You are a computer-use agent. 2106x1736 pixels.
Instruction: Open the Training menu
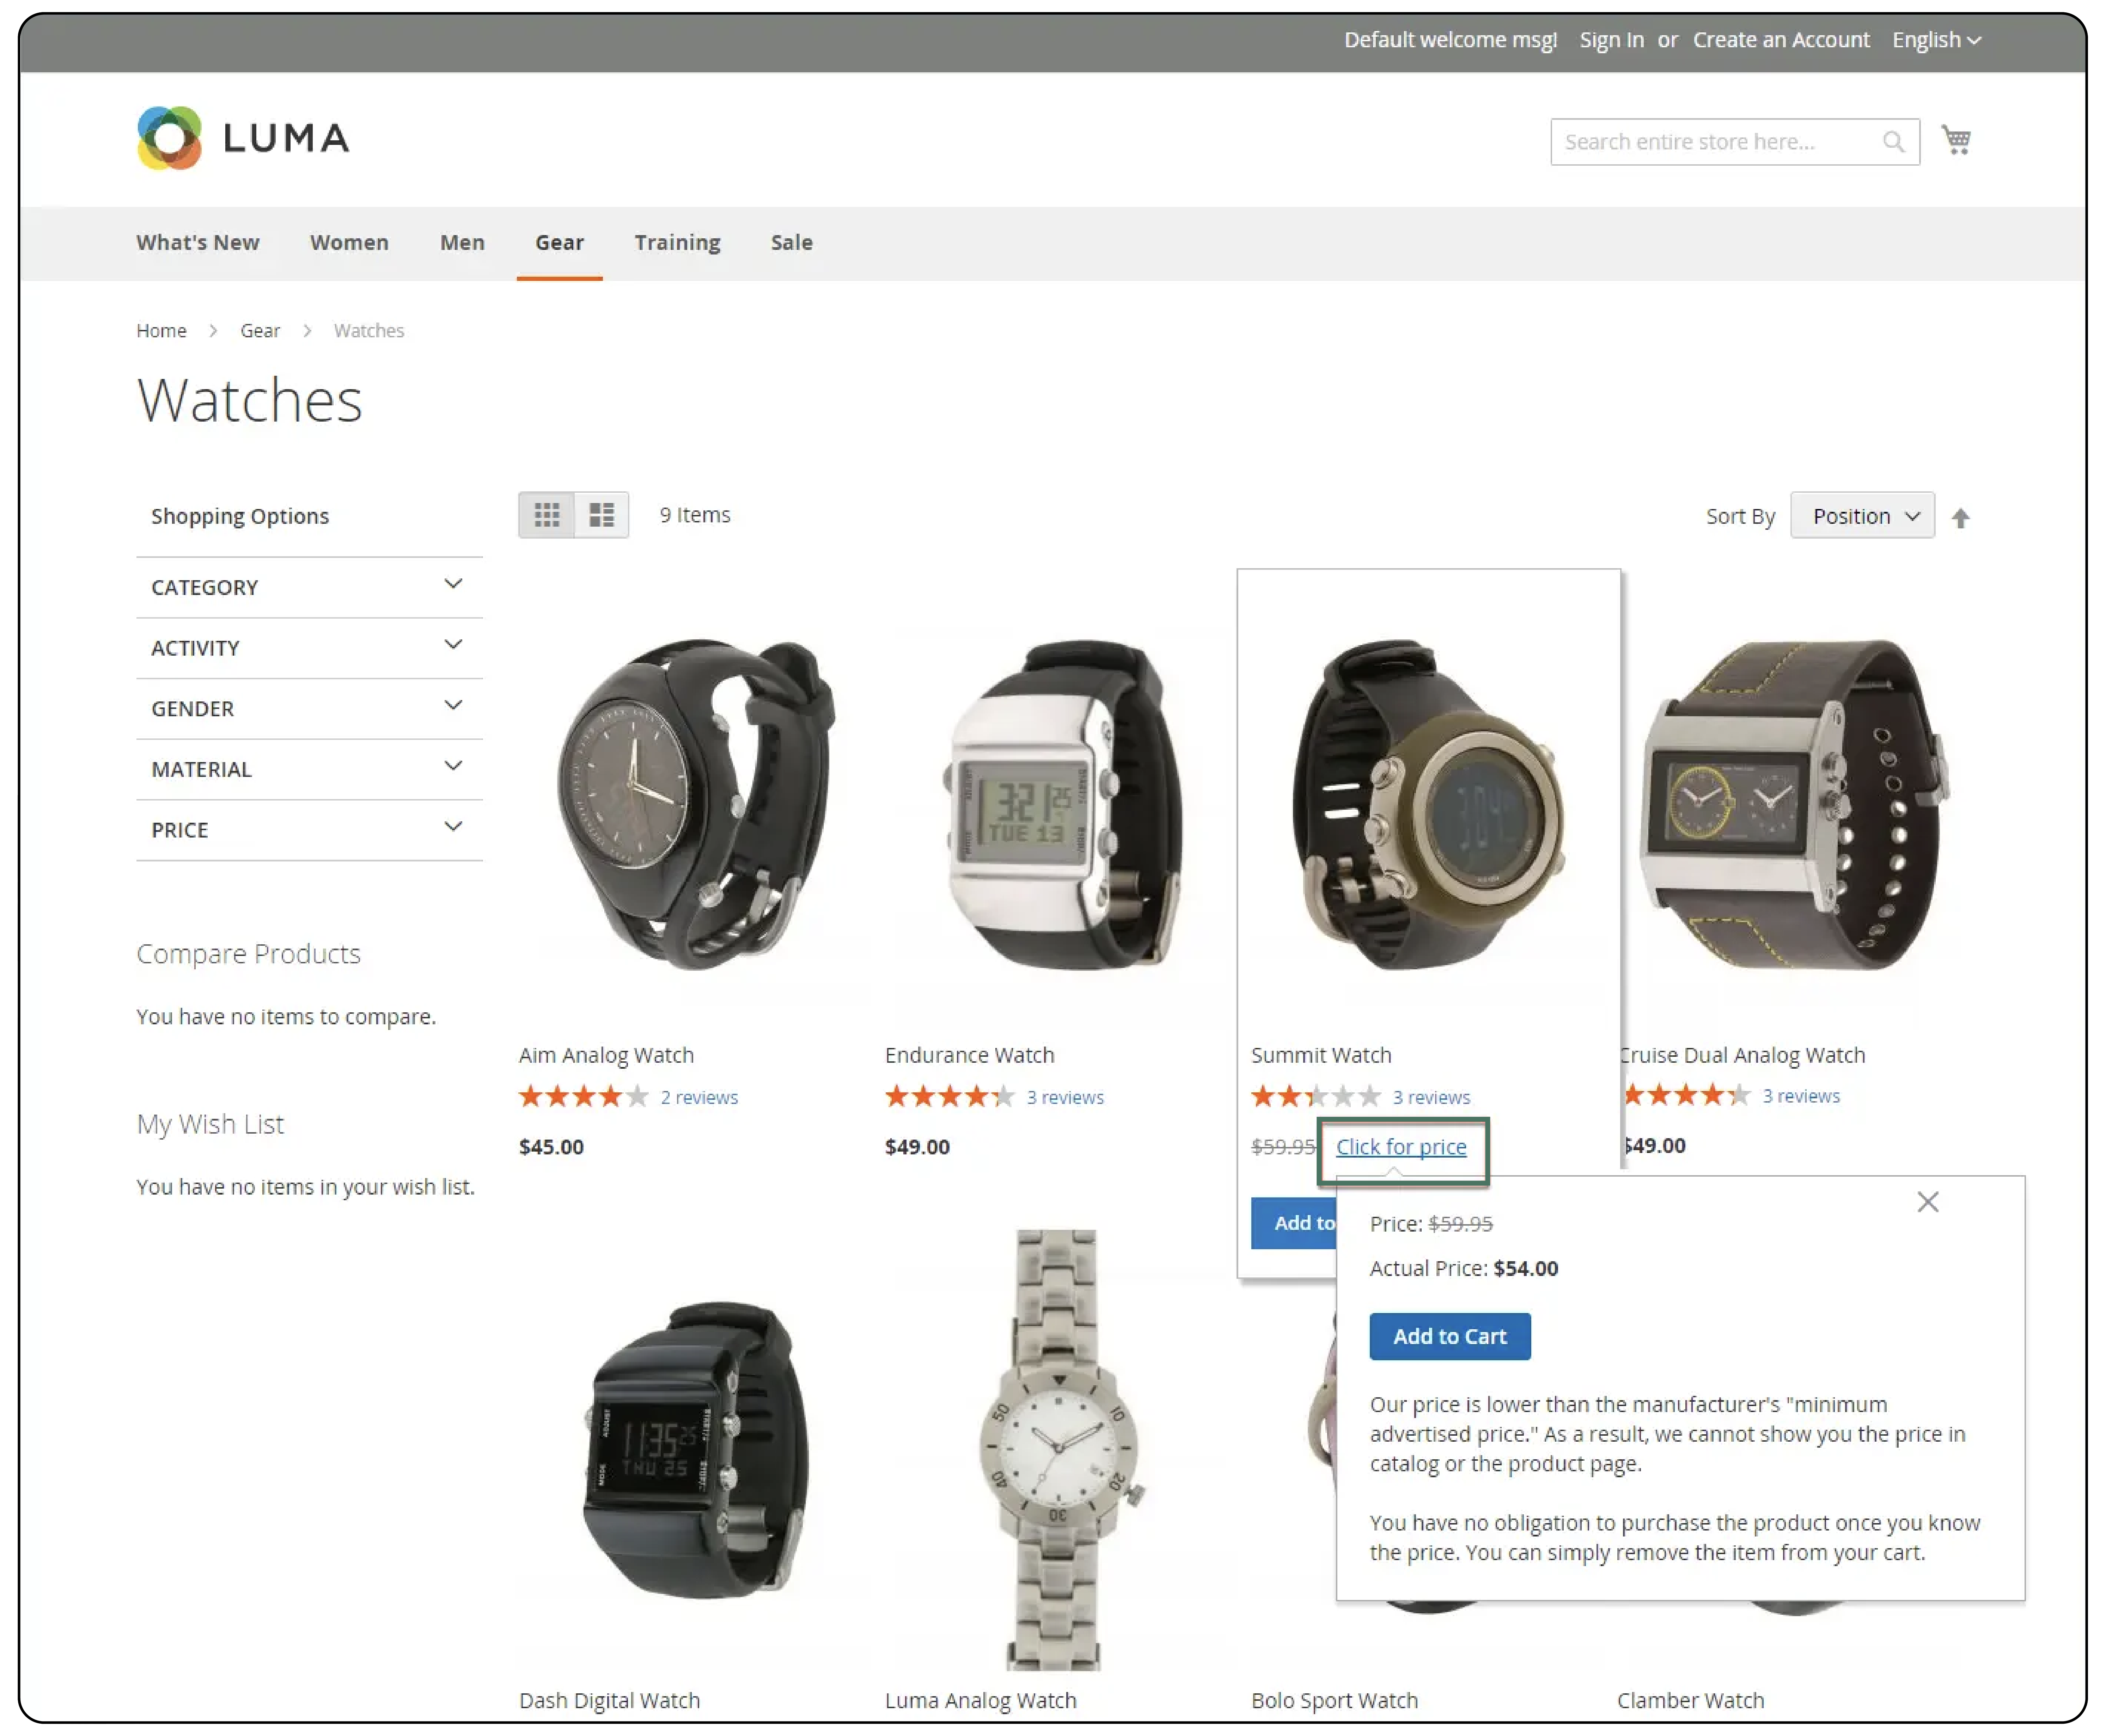(677, 242)
